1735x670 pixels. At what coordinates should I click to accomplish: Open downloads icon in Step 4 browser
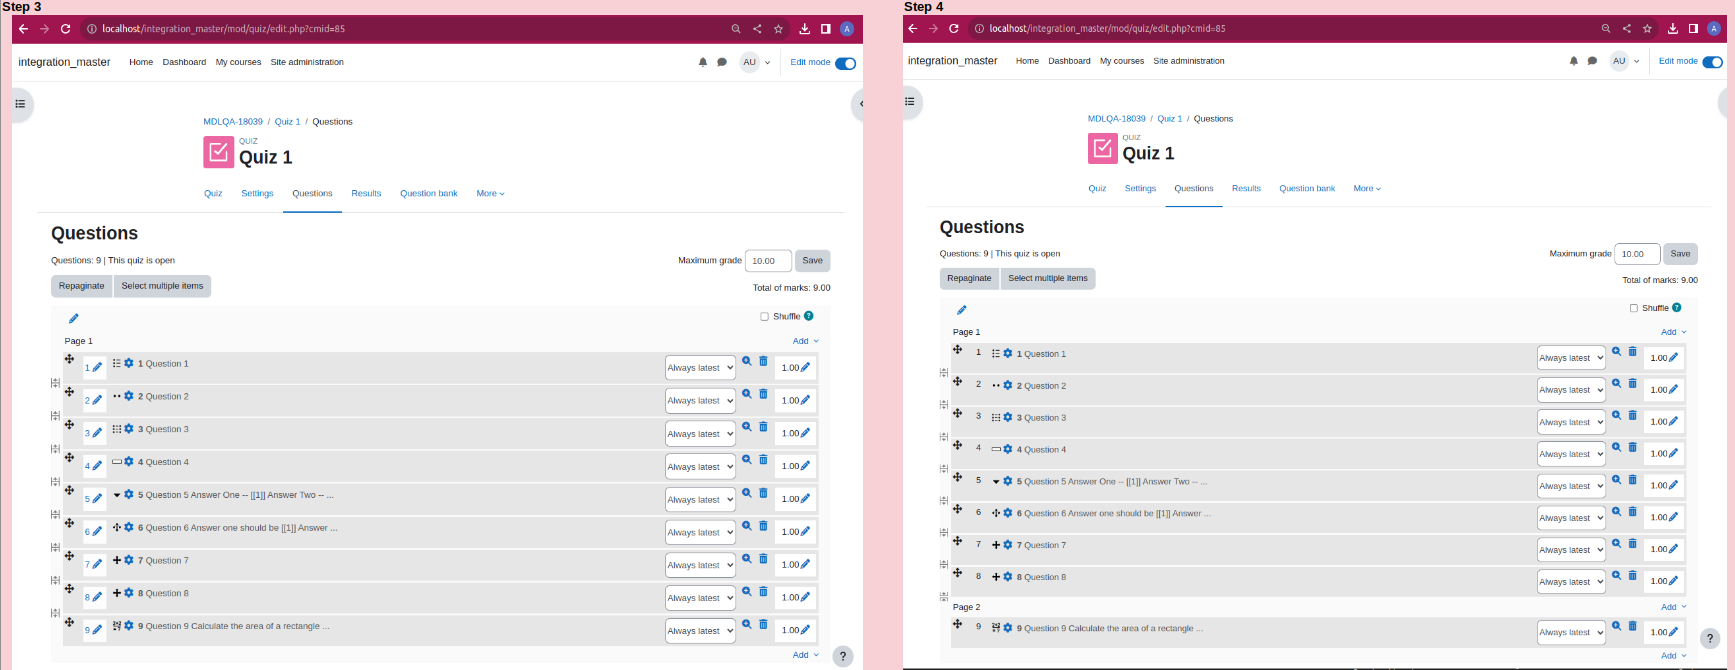(1672, 29)
